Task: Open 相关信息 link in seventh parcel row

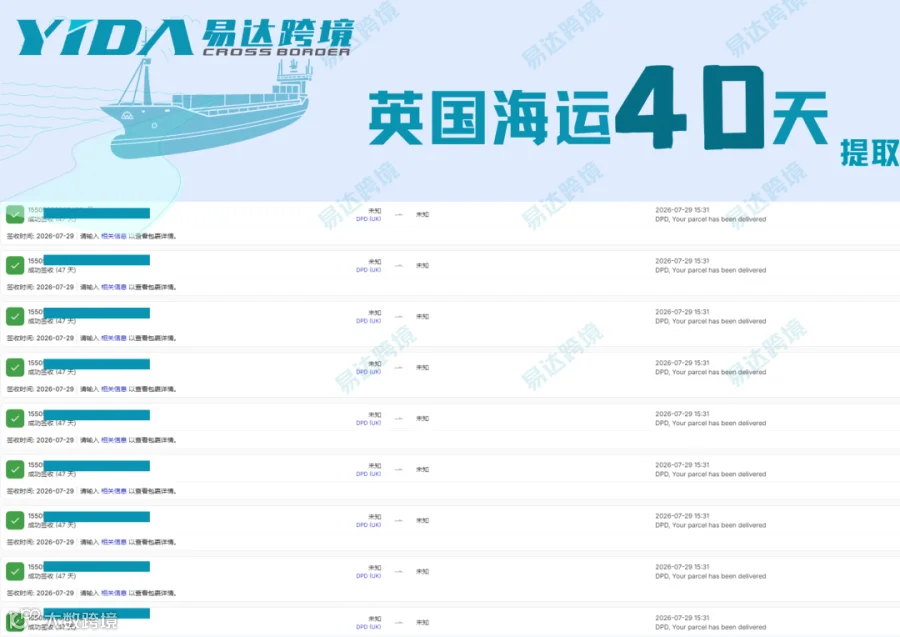Action: pos(114,542)
